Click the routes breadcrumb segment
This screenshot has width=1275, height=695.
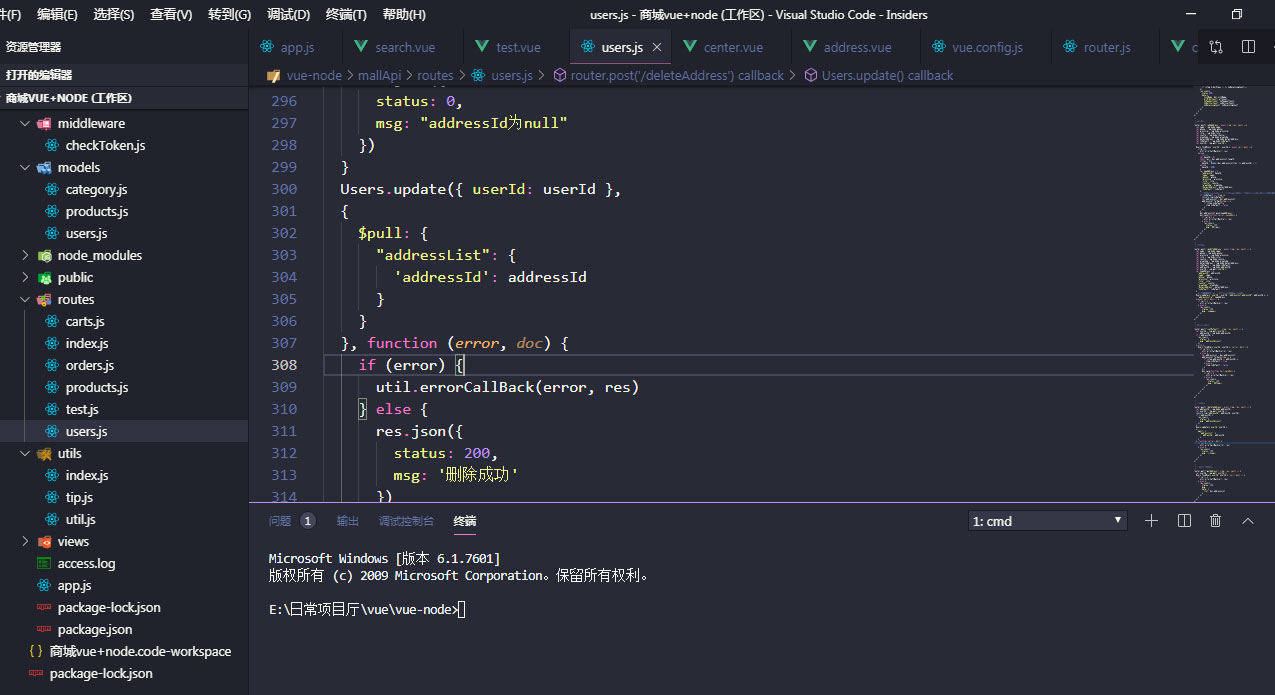tap(435, 75)
